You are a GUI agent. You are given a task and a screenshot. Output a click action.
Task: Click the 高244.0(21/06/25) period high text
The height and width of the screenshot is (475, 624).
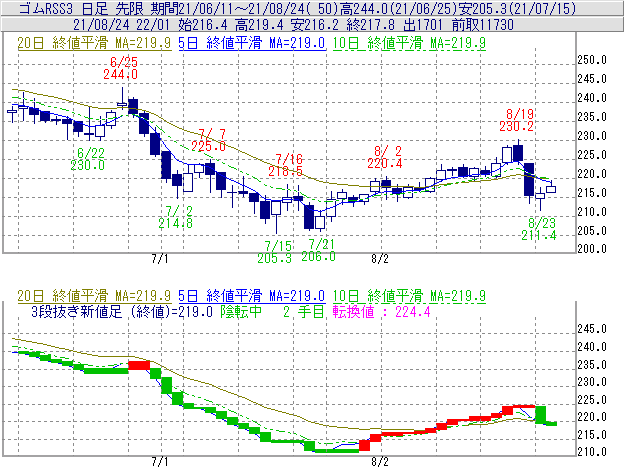point(398,8)
